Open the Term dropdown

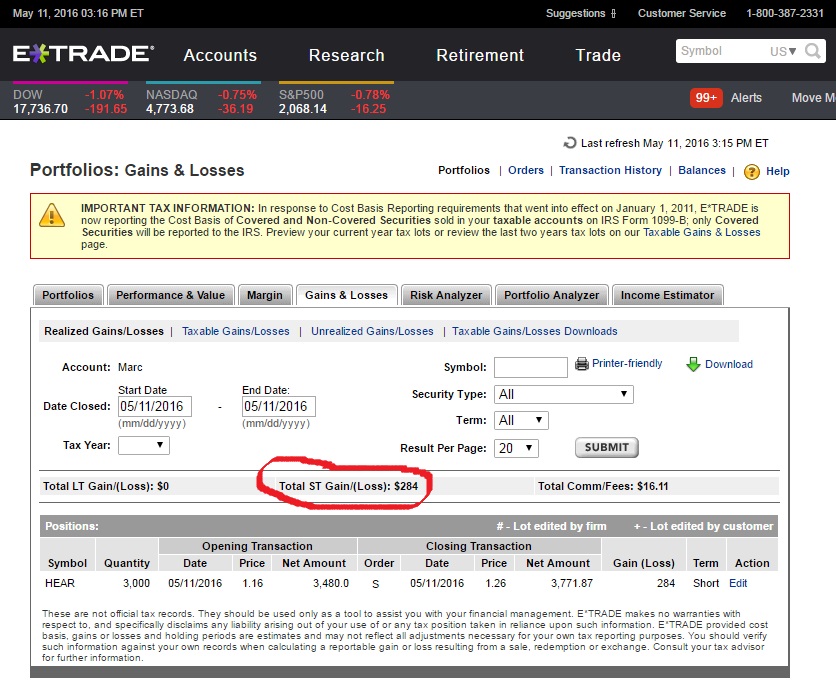click(521, 420)
